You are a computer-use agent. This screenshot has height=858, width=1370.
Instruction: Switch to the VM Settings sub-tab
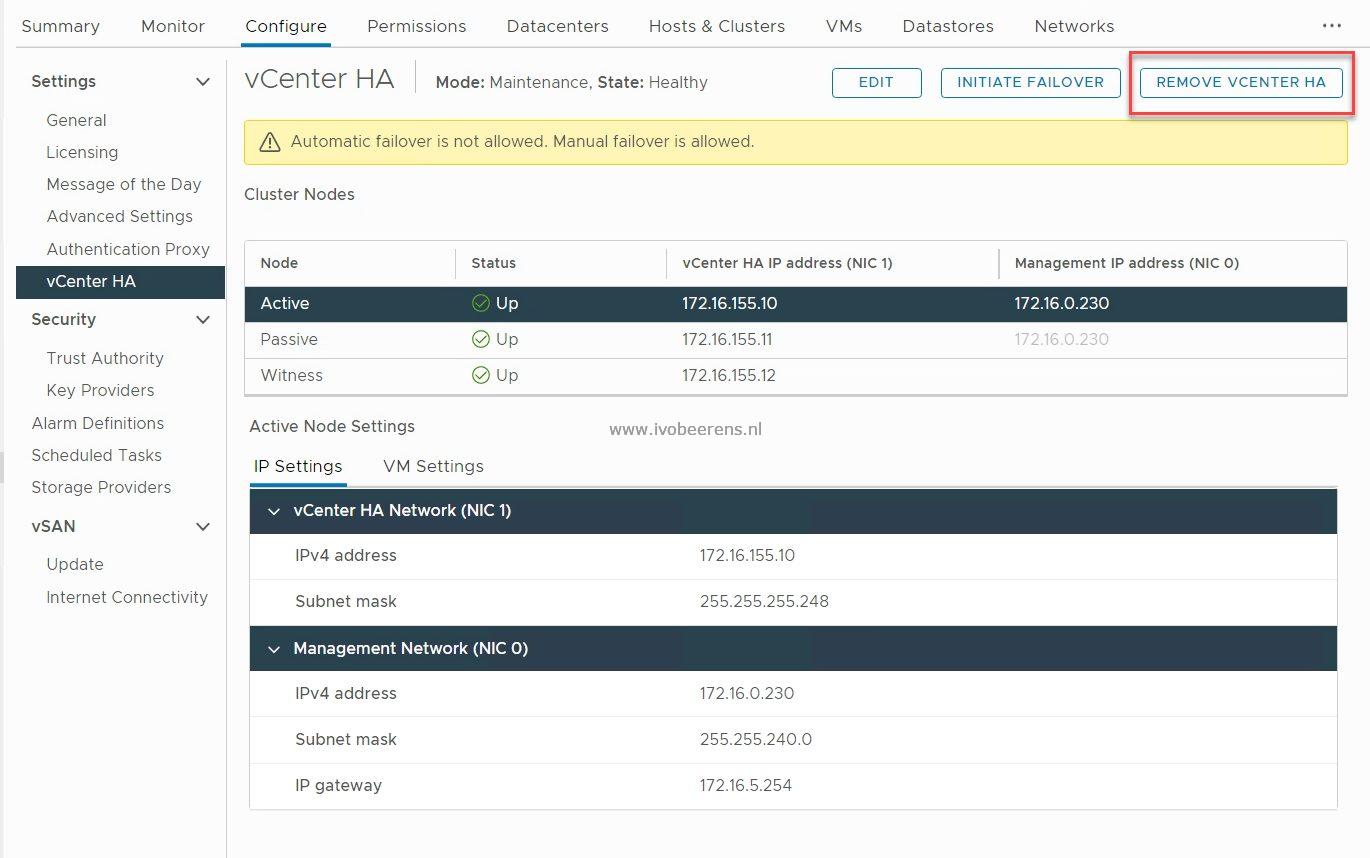pos(433,466)
